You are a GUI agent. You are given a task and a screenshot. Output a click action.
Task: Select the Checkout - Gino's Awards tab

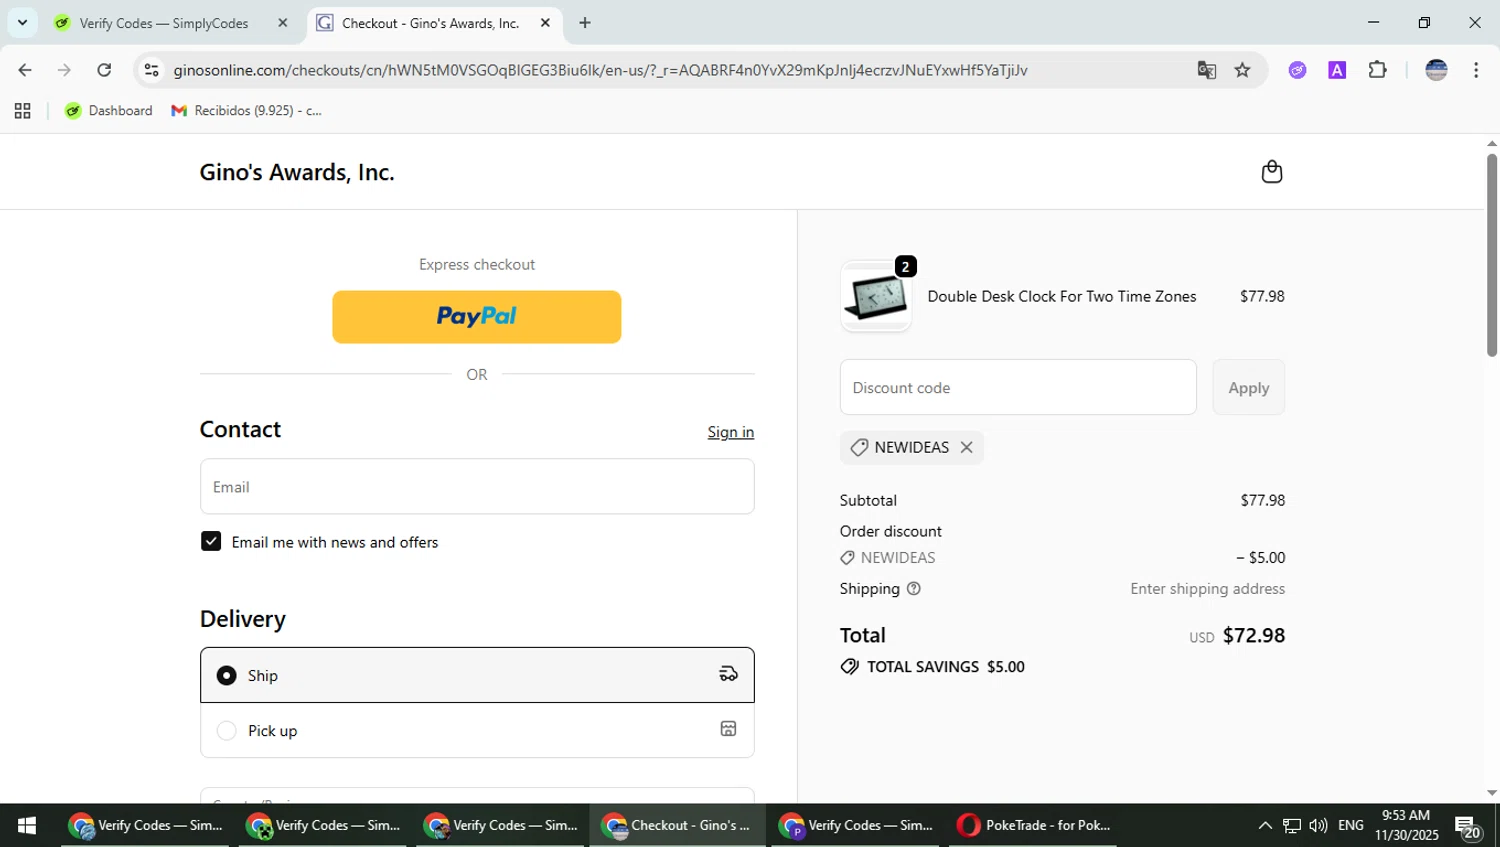(431, 23)
